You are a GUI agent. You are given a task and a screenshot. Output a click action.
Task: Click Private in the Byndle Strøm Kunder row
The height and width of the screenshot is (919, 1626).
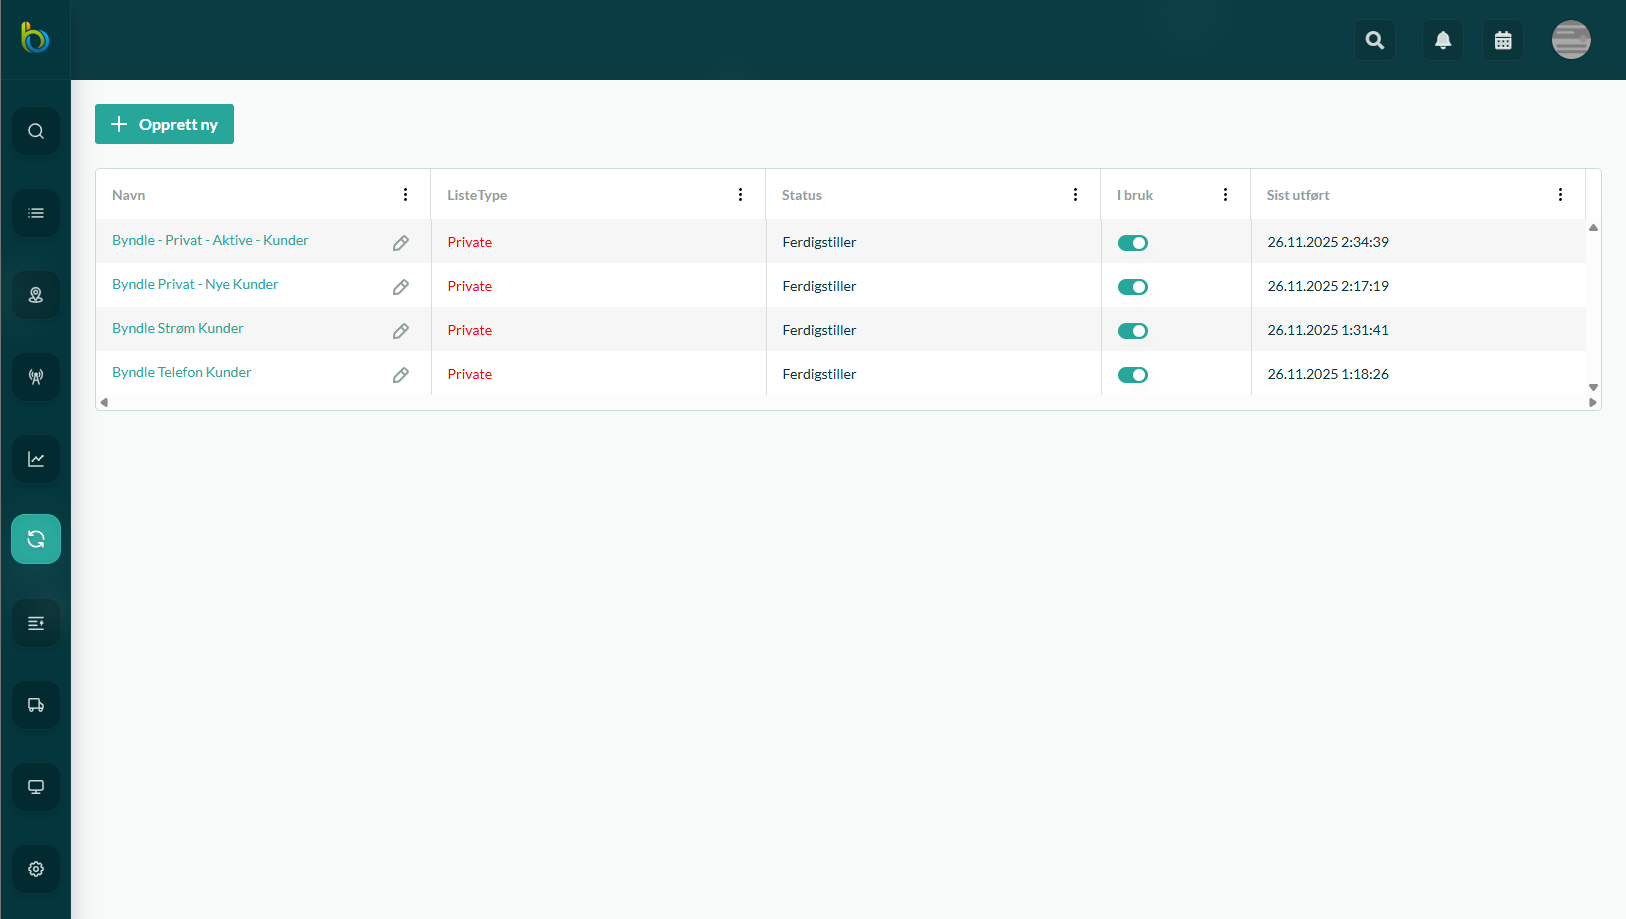(x=470, y=330)
